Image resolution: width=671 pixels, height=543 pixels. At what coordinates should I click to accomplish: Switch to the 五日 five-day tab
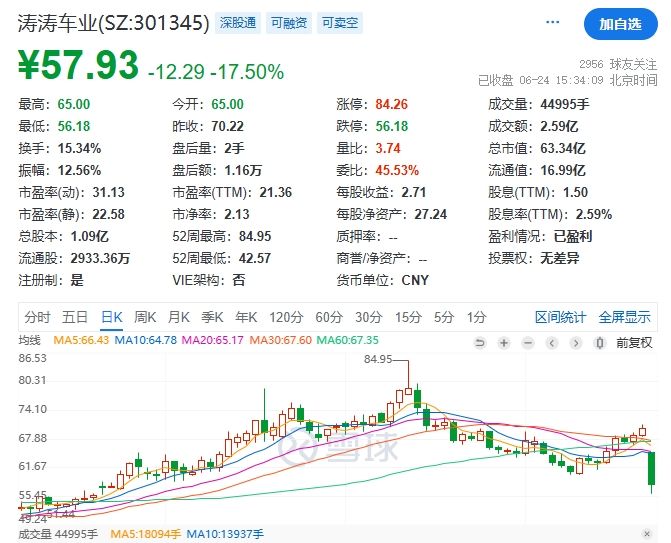tap(75, 317)
